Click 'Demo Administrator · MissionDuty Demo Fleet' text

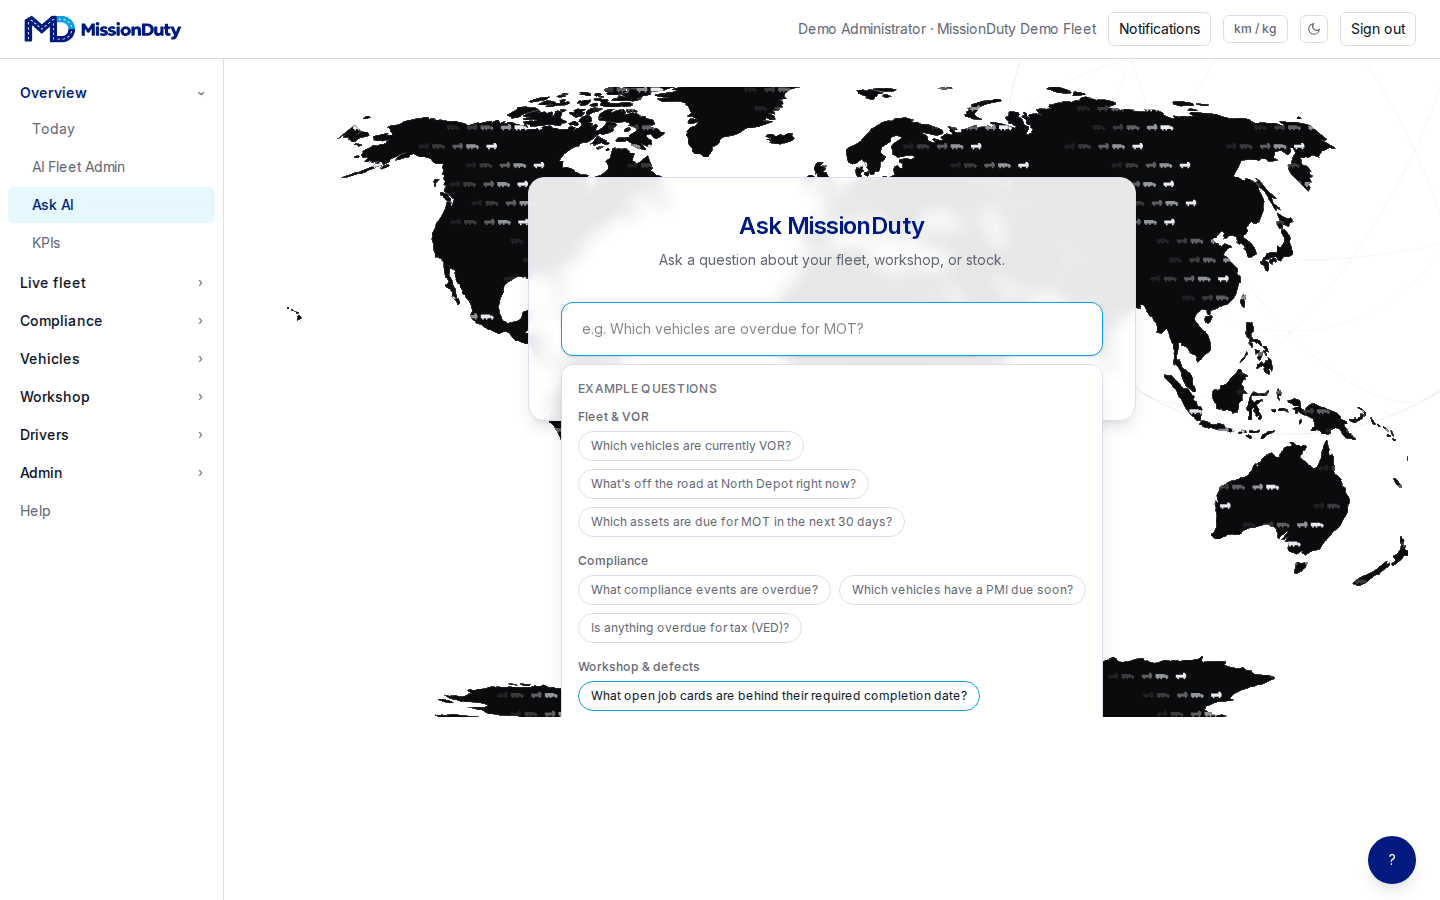(x=947, y=29)
